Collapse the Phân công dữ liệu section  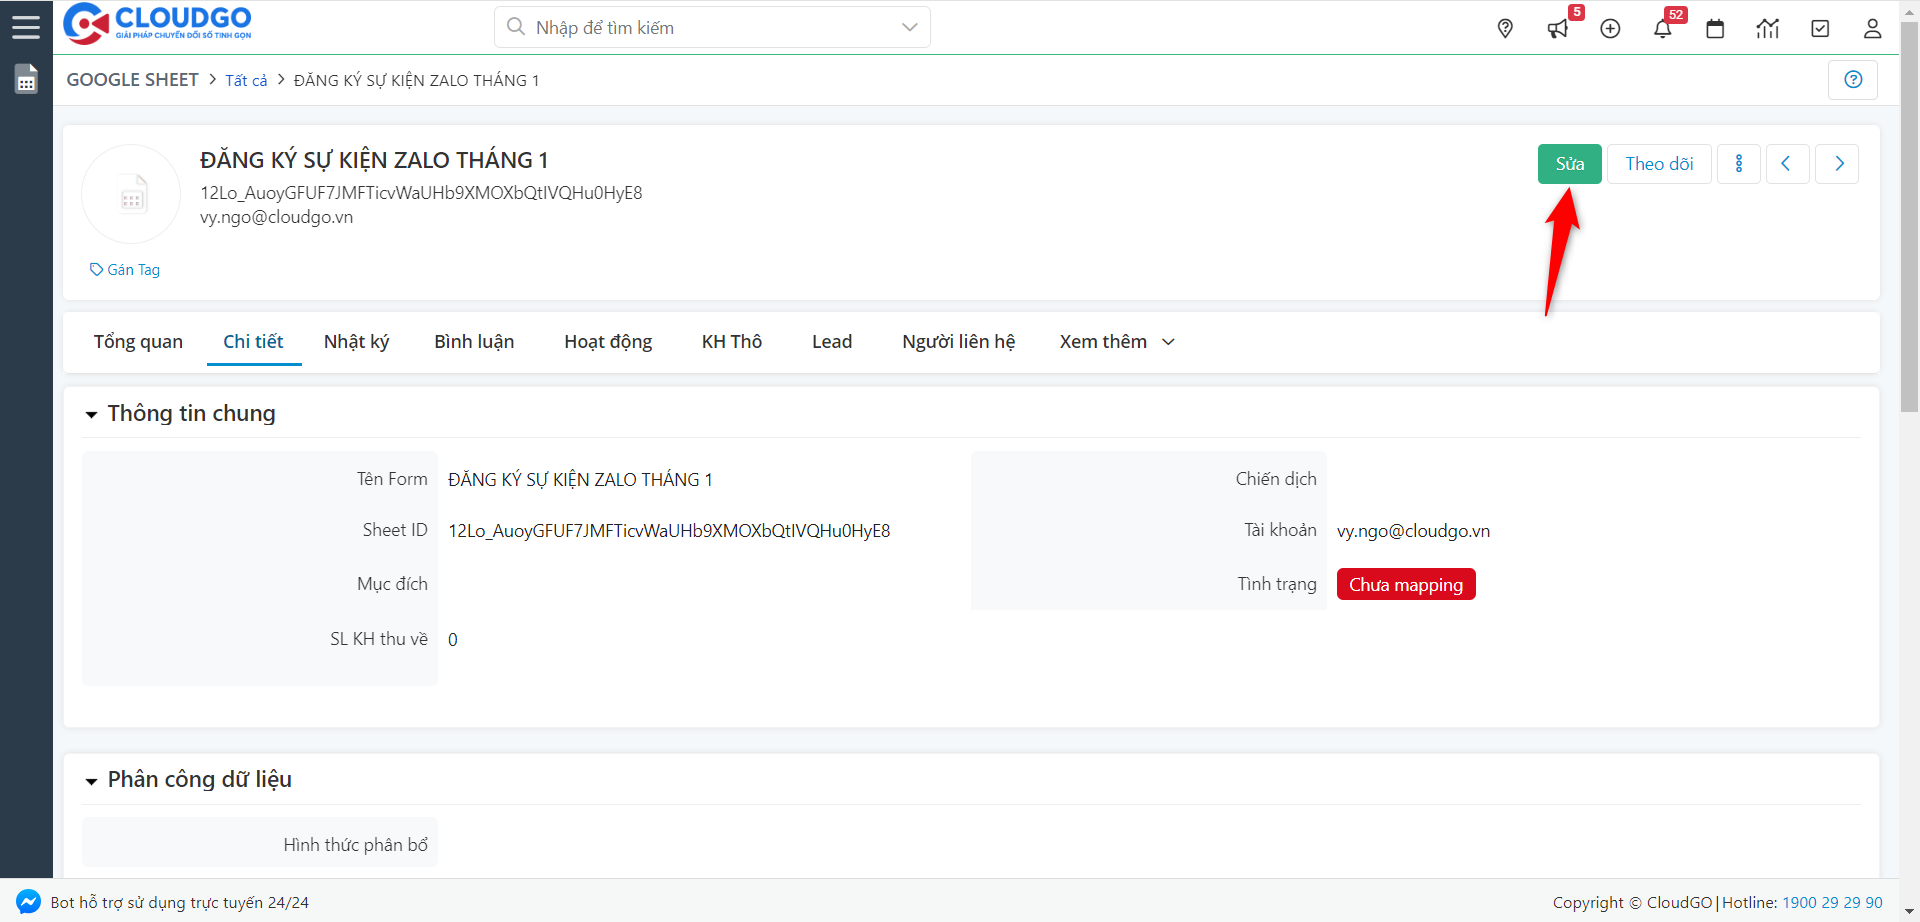tap(92, 780)
